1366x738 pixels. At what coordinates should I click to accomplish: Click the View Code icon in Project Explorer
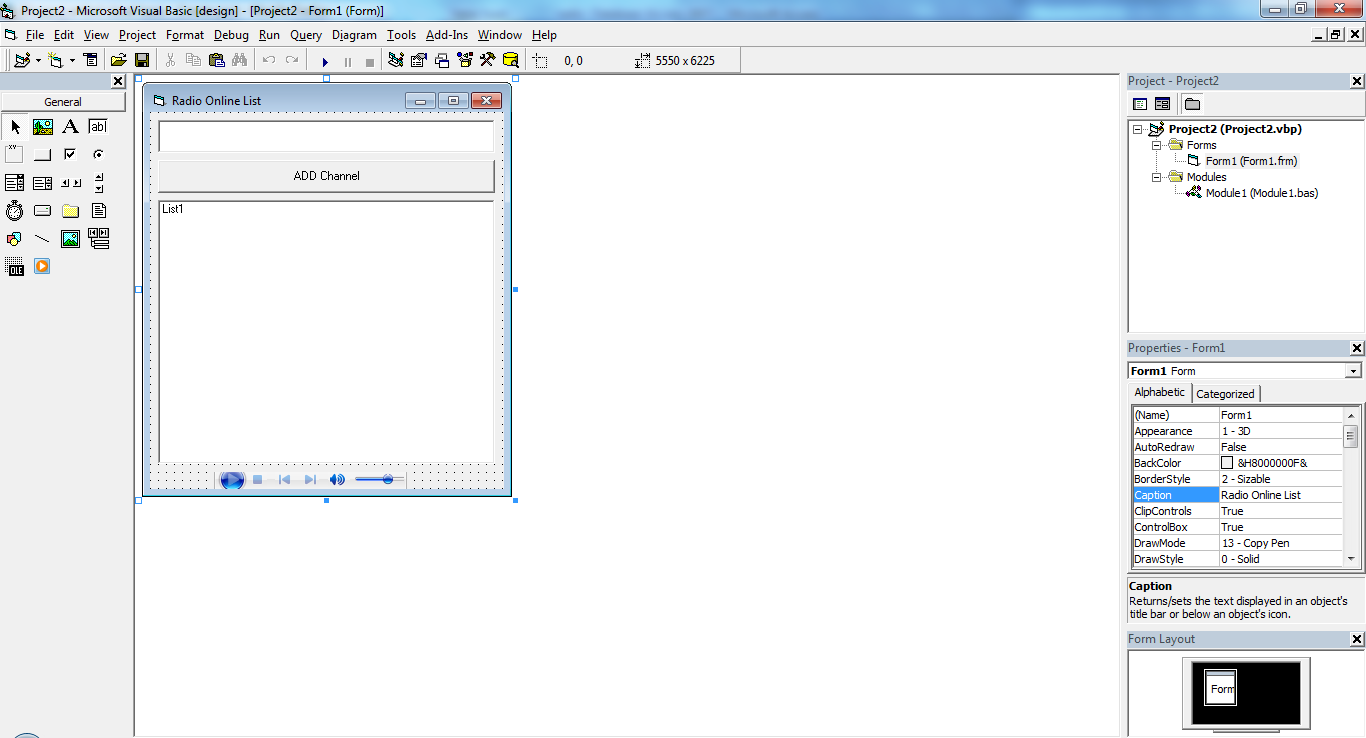tap(1140, 103)
